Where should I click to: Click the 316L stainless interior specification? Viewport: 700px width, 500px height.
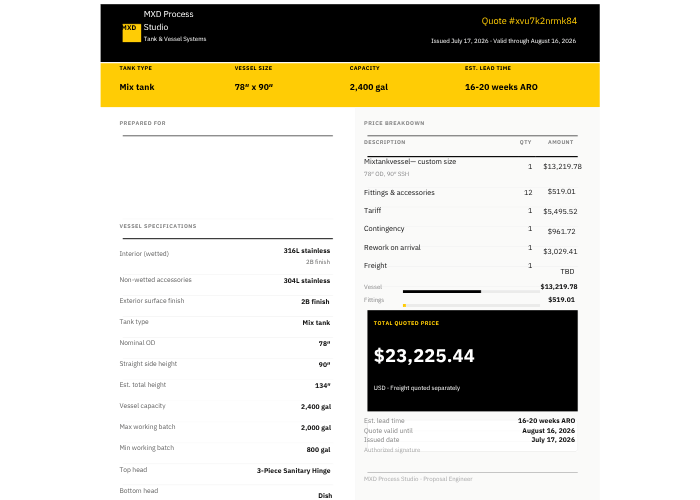307,250
